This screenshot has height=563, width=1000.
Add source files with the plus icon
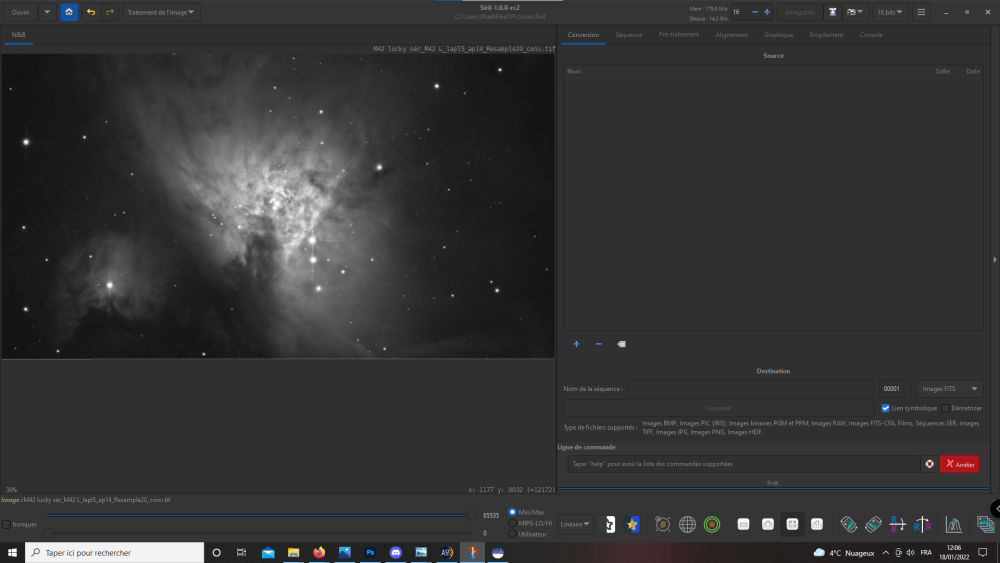[576, 344]
